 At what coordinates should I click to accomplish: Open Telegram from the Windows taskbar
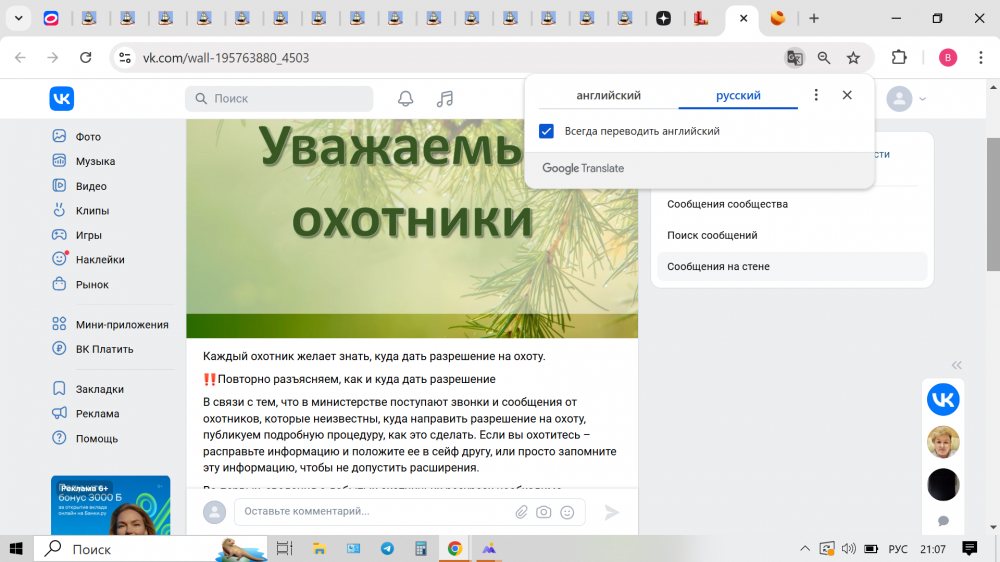tap(387, 549)
